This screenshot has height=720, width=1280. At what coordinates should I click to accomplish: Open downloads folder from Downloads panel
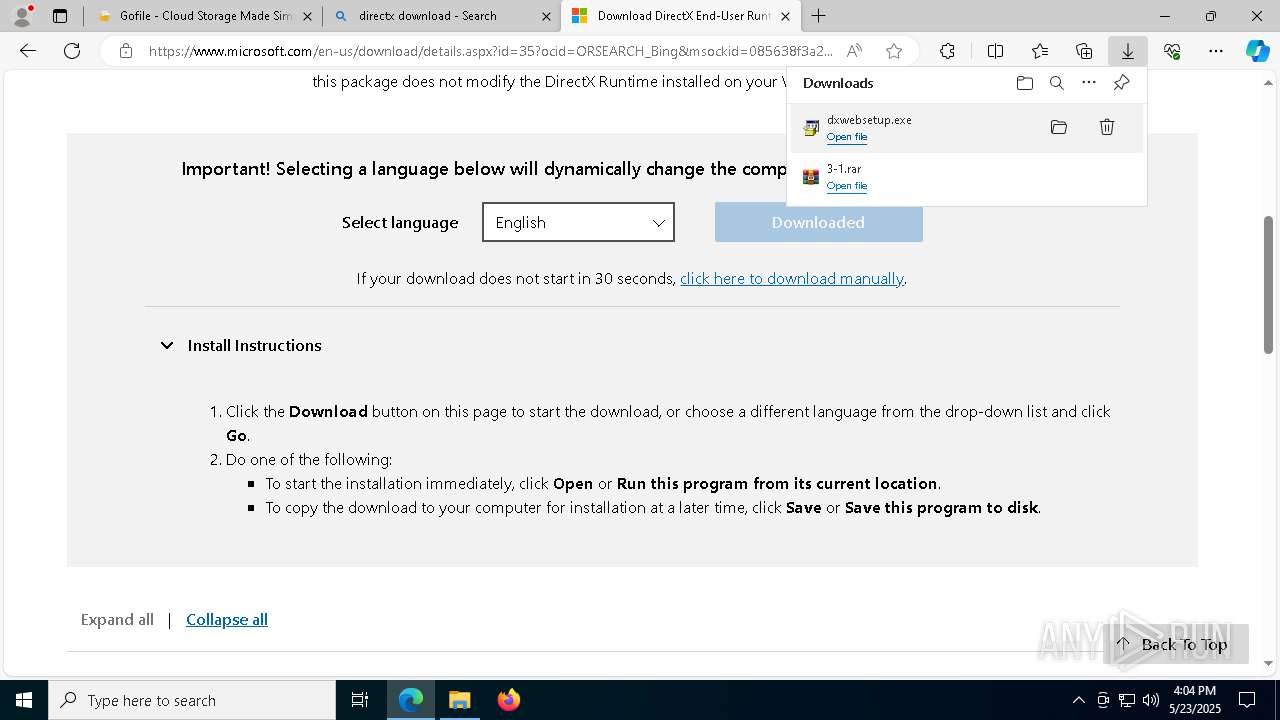[1024, 83]
